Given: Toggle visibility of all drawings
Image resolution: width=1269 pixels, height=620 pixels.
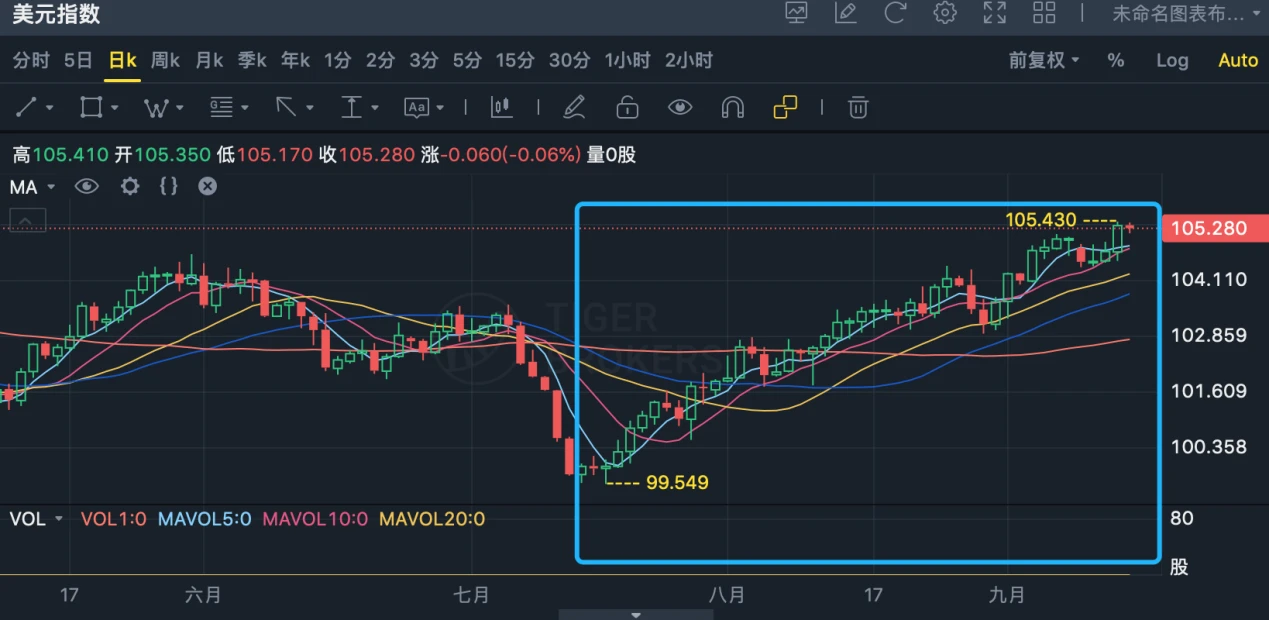Looking at the screenshot, I should coord(680,107).
